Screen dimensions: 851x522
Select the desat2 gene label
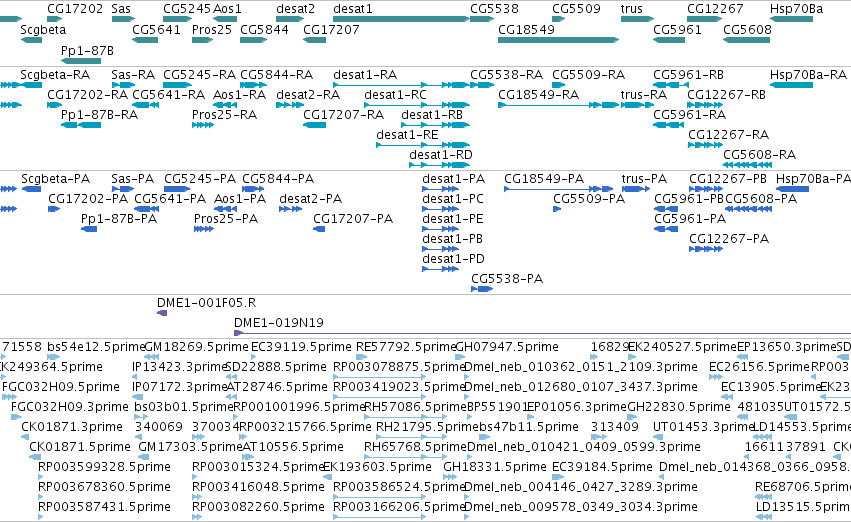coord(295,9)
